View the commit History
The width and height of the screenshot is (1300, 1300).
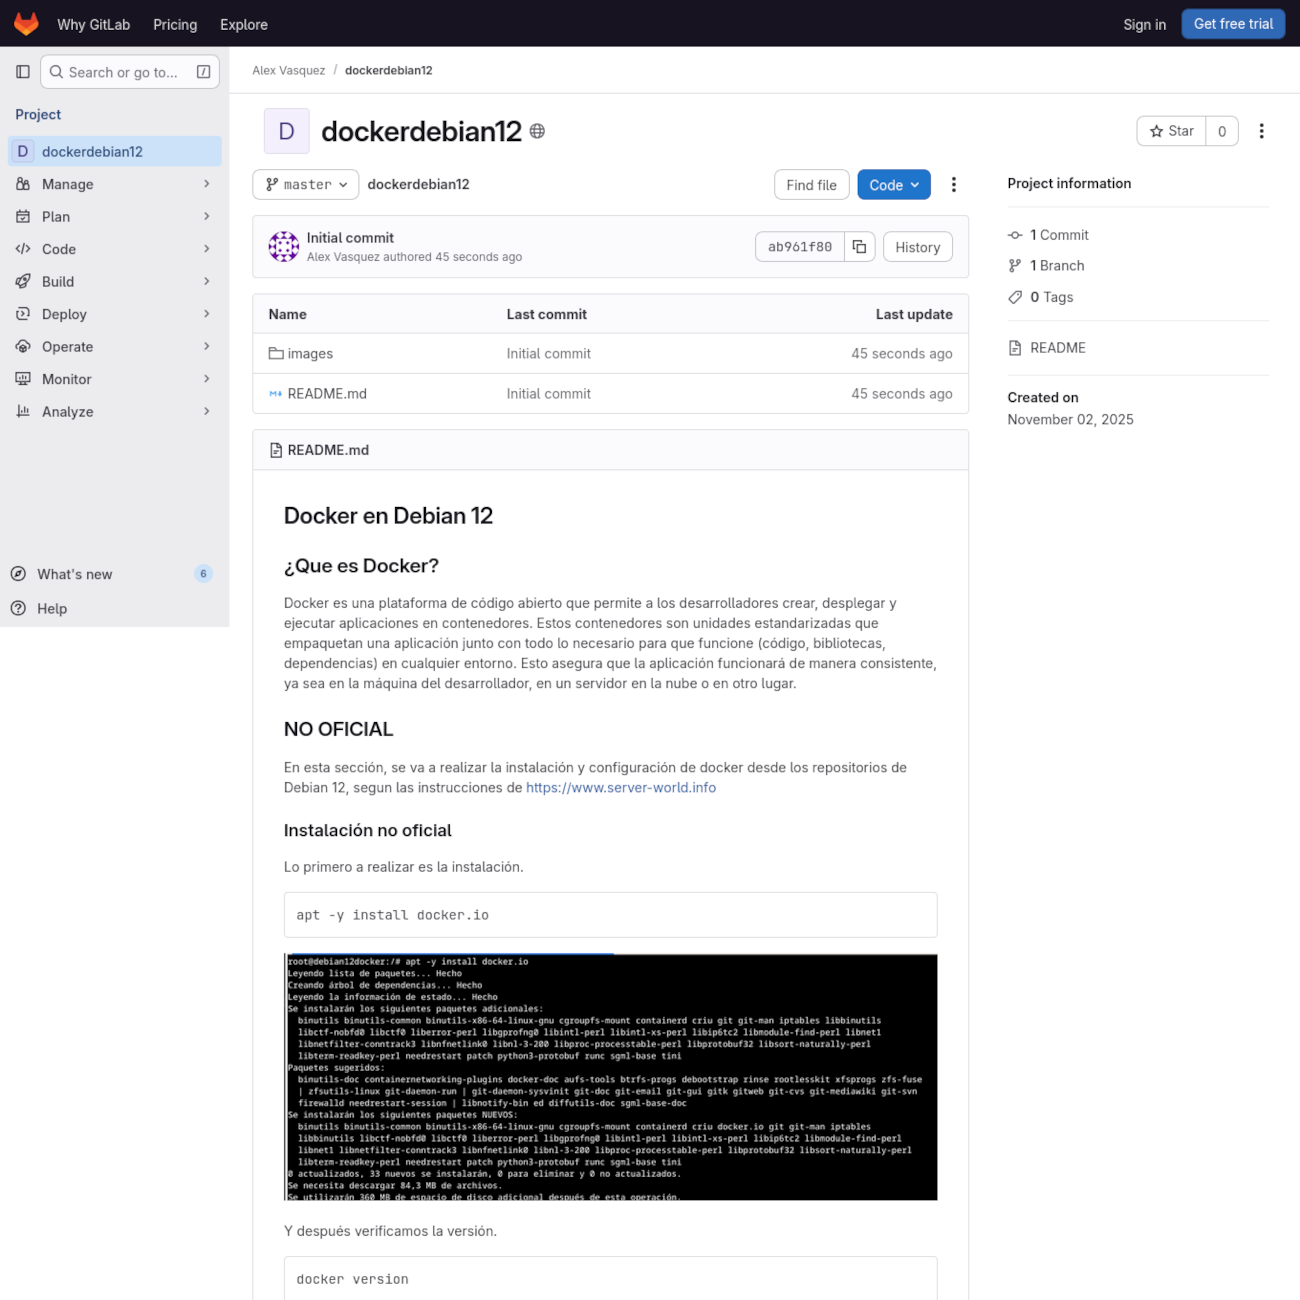(917, 247)
